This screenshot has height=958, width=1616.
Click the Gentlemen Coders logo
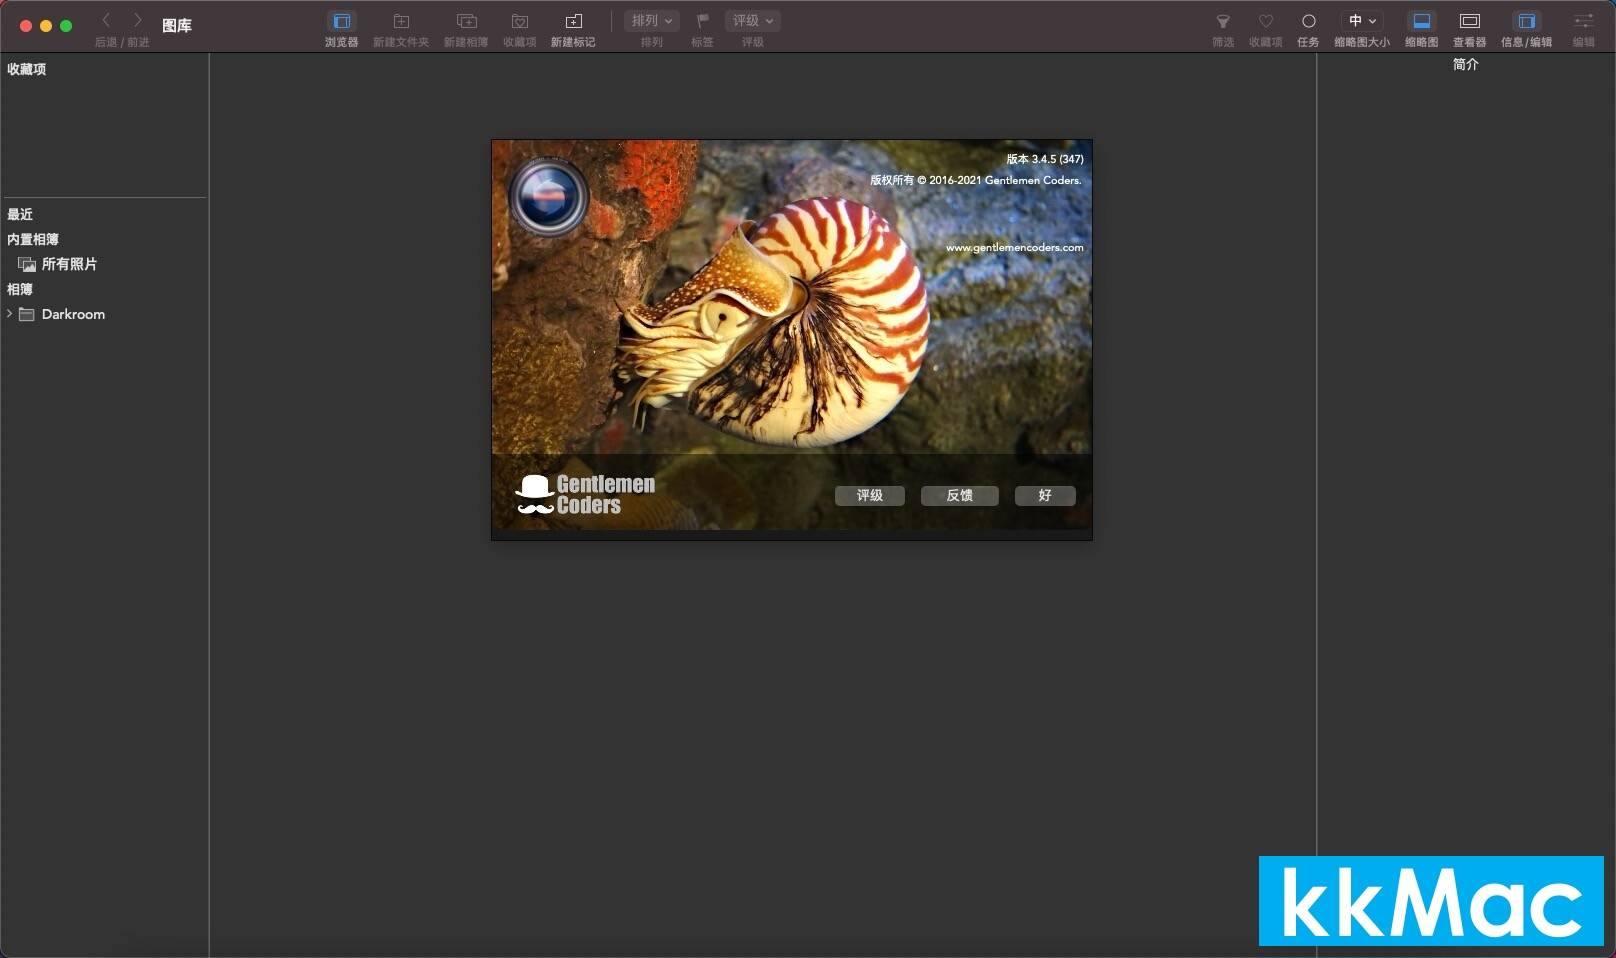(x=585, y=495)
